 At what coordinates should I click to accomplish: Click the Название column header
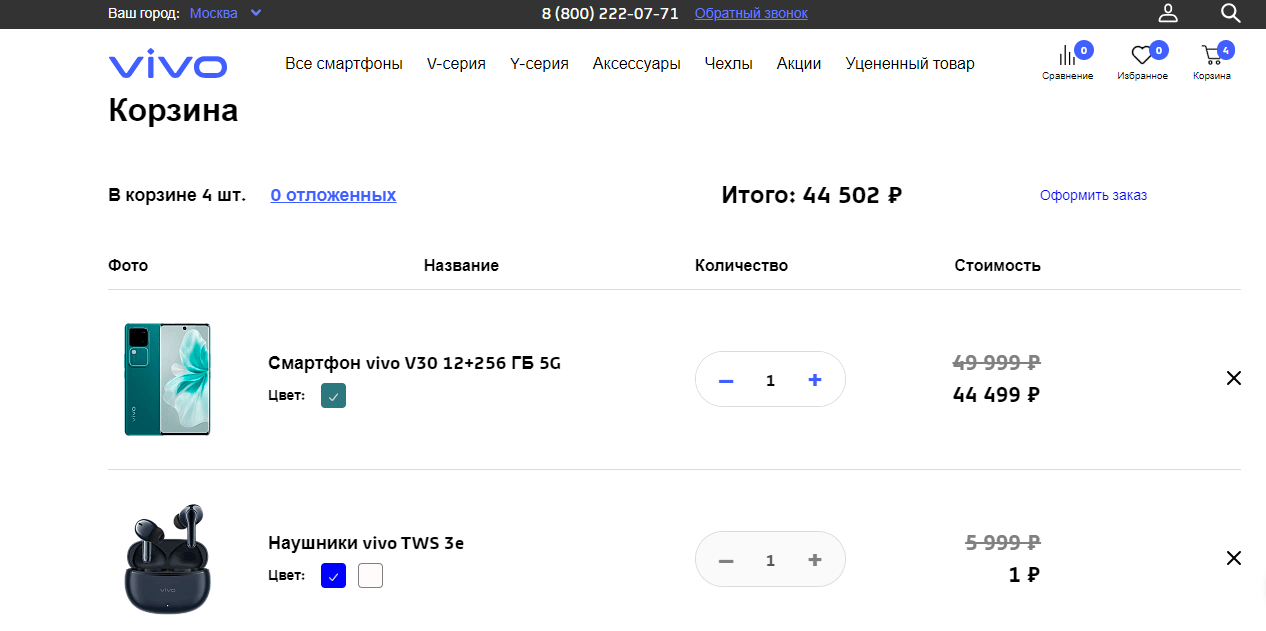(x=461, y=265)
